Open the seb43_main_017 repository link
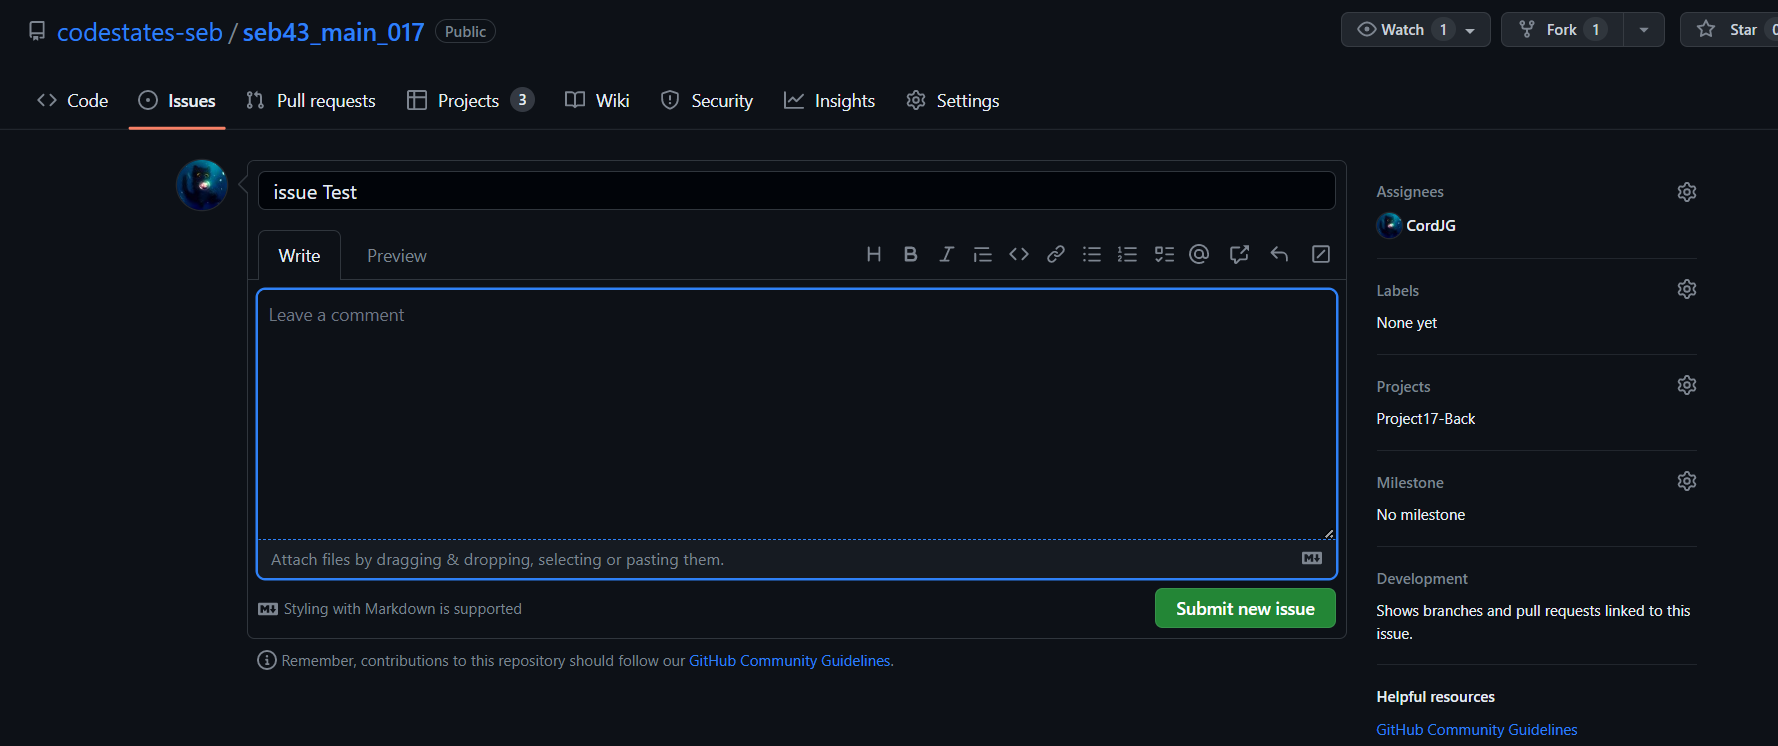 [333, 32]
